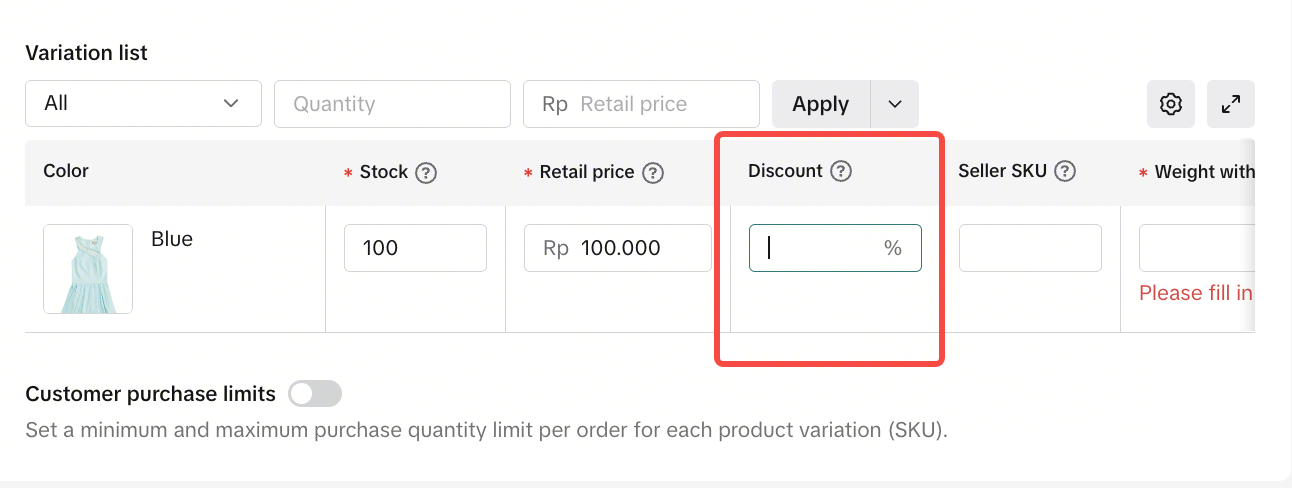The image size is (1292, 488).
Task: Click the Retail price help icon
Action: [x=653, y=173]
